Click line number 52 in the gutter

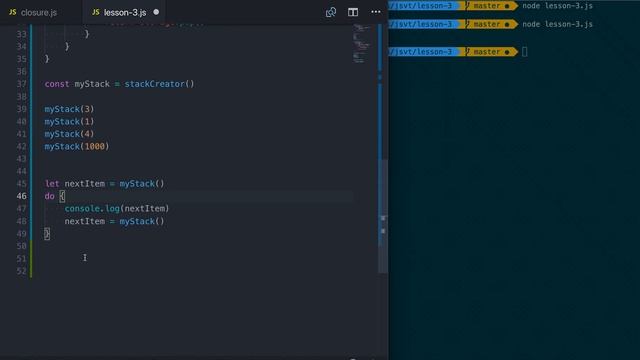click(22, 271)
